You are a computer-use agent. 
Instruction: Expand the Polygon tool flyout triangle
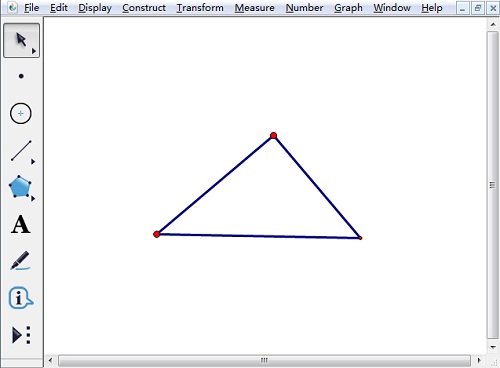coord(33,199)
